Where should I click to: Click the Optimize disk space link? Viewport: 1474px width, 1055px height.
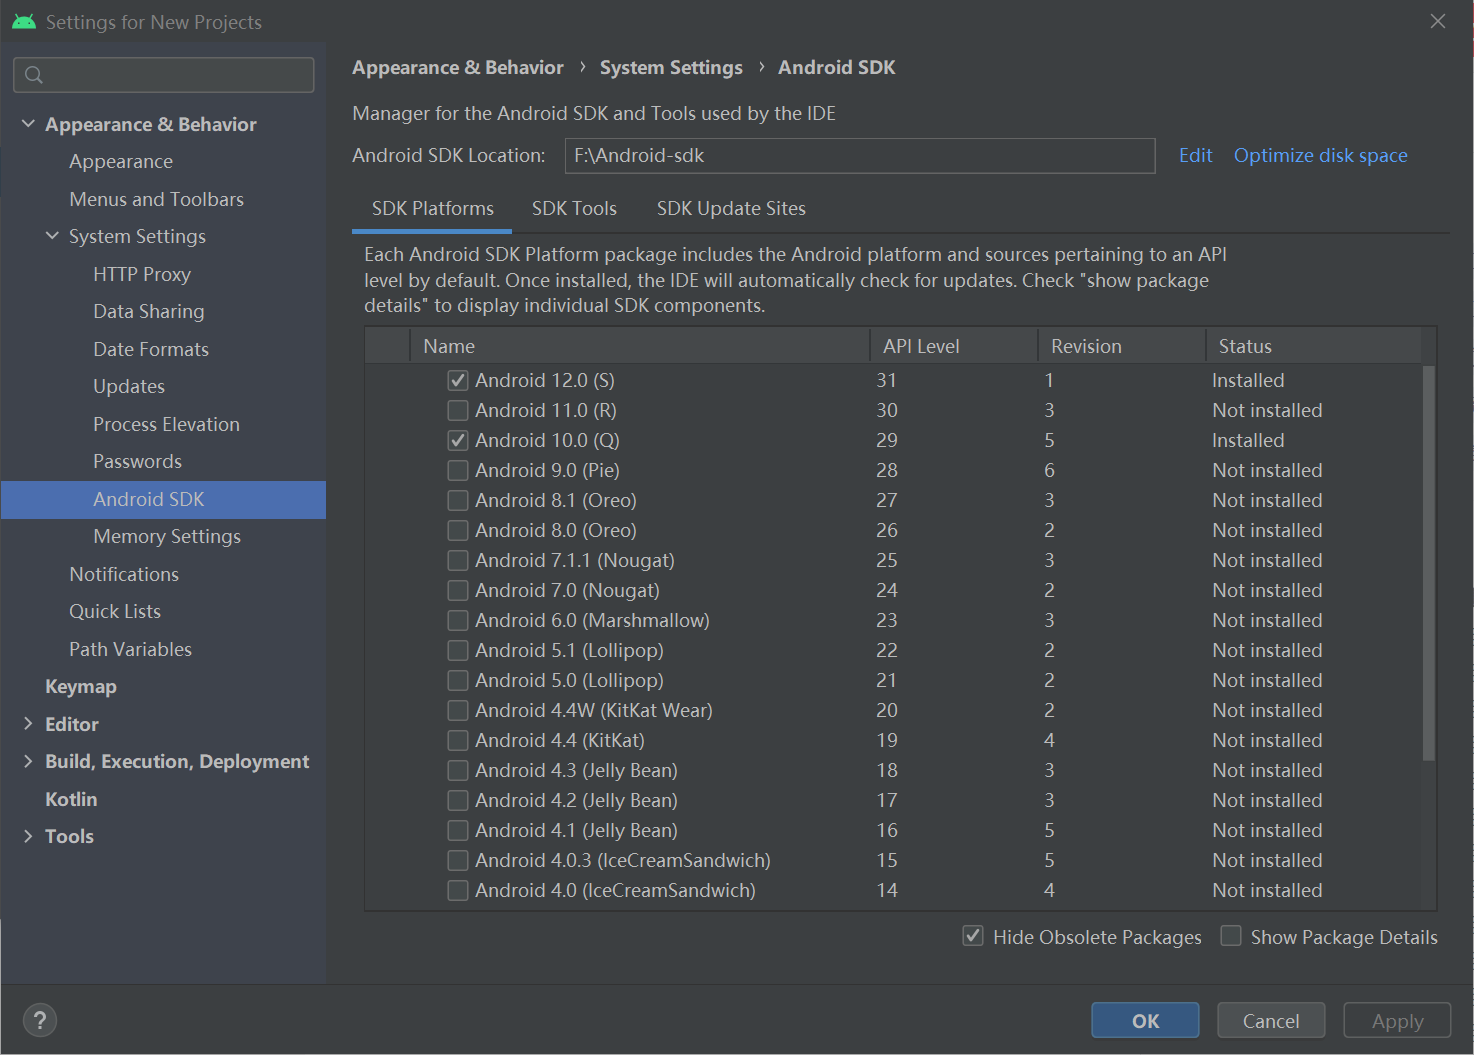(x=1320, y=155)
